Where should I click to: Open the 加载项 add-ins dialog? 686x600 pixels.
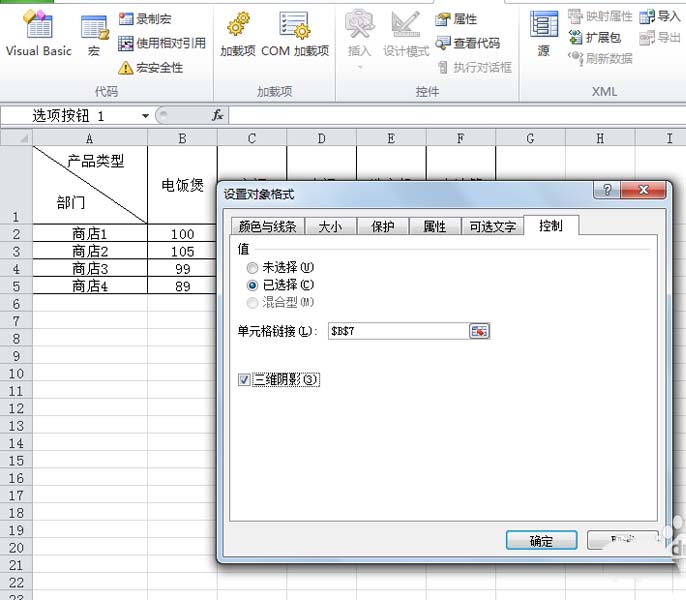coord(238,35)
